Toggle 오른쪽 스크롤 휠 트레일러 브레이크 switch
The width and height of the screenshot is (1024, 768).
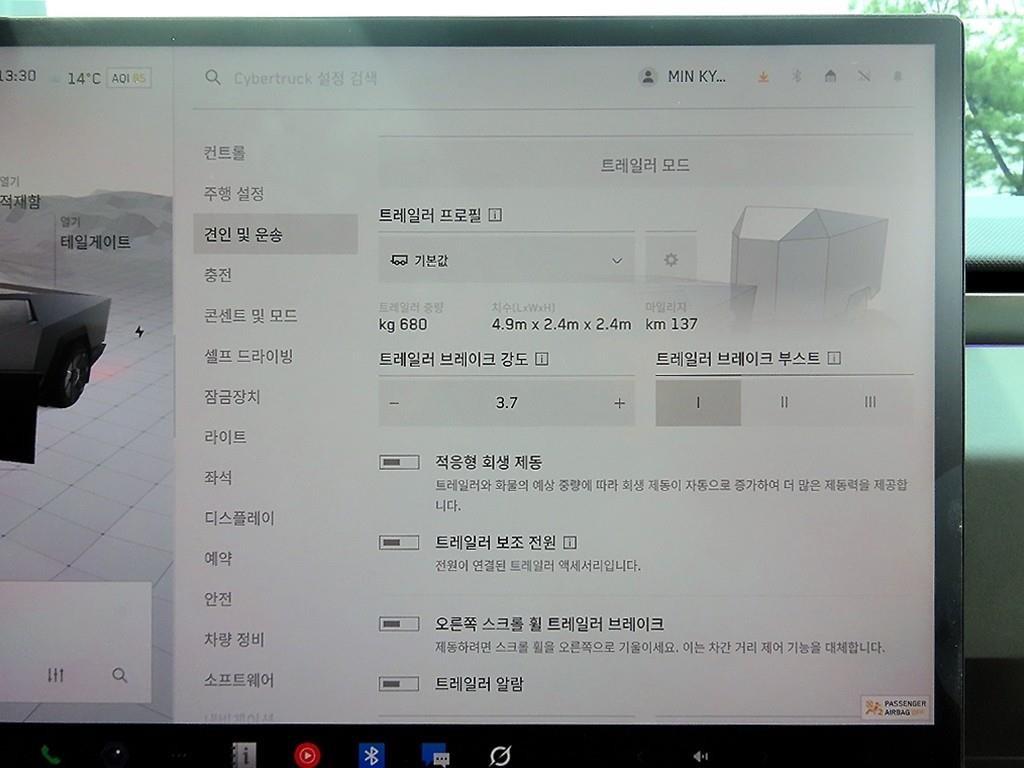pyautogui.click(x=399, y=624)
